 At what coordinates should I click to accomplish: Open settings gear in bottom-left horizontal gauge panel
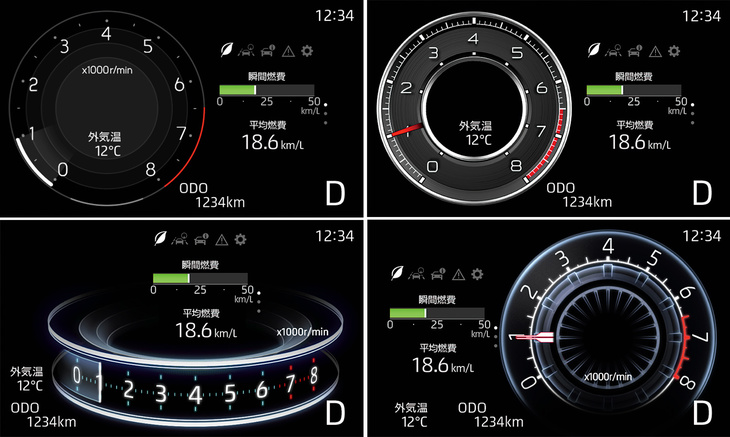[x=241, y=239]
